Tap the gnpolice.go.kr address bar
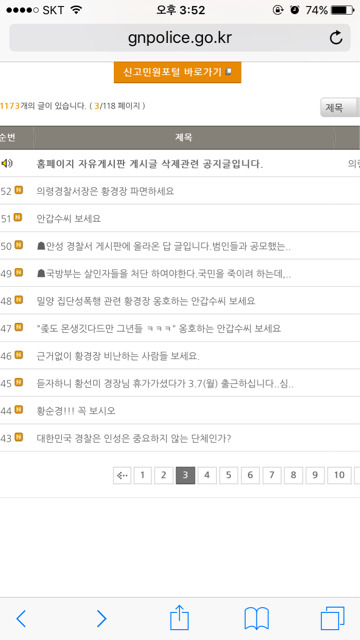 (180, 38)
